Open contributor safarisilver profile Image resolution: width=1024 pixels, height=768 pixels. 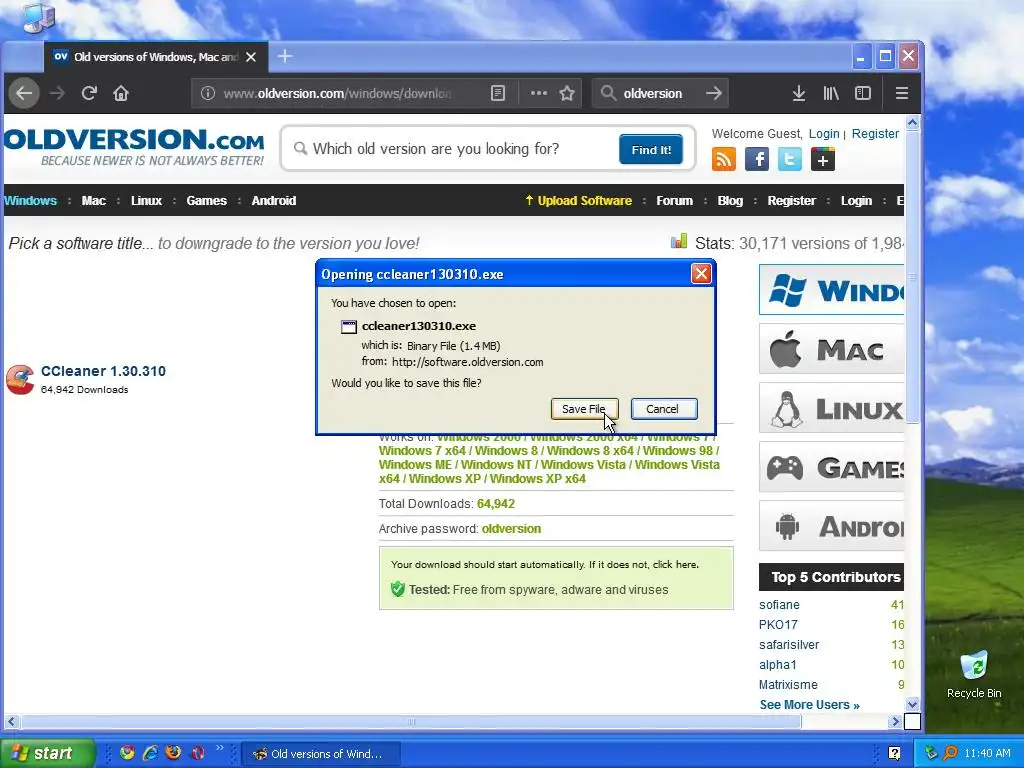pos(789,645)
